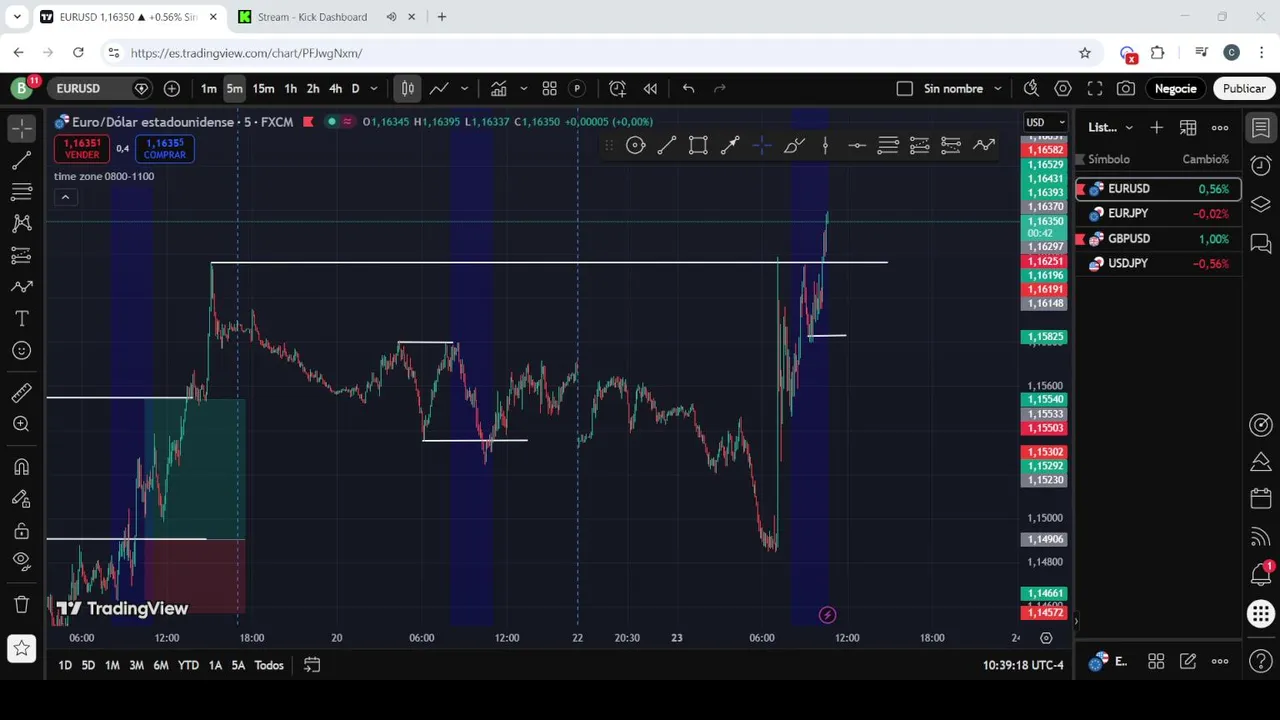Open the notifications bell in right sidebar

[1261, 574]
